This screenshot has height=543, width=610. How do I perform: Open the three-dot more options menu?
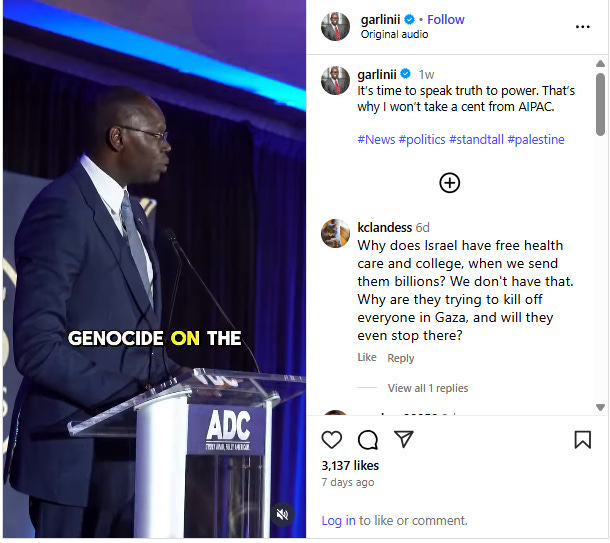(x=582, y=27)
